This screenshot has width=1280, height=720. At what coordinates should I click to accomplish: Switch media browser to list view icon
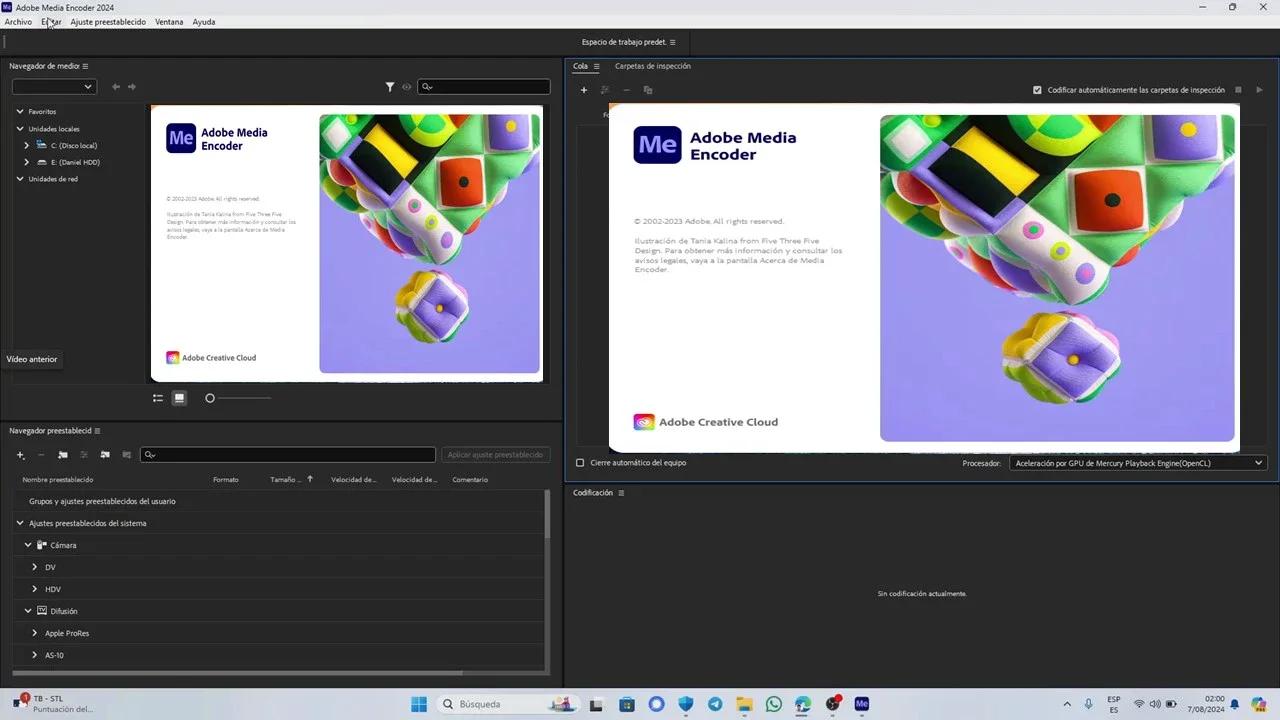[x=157, y=398]
